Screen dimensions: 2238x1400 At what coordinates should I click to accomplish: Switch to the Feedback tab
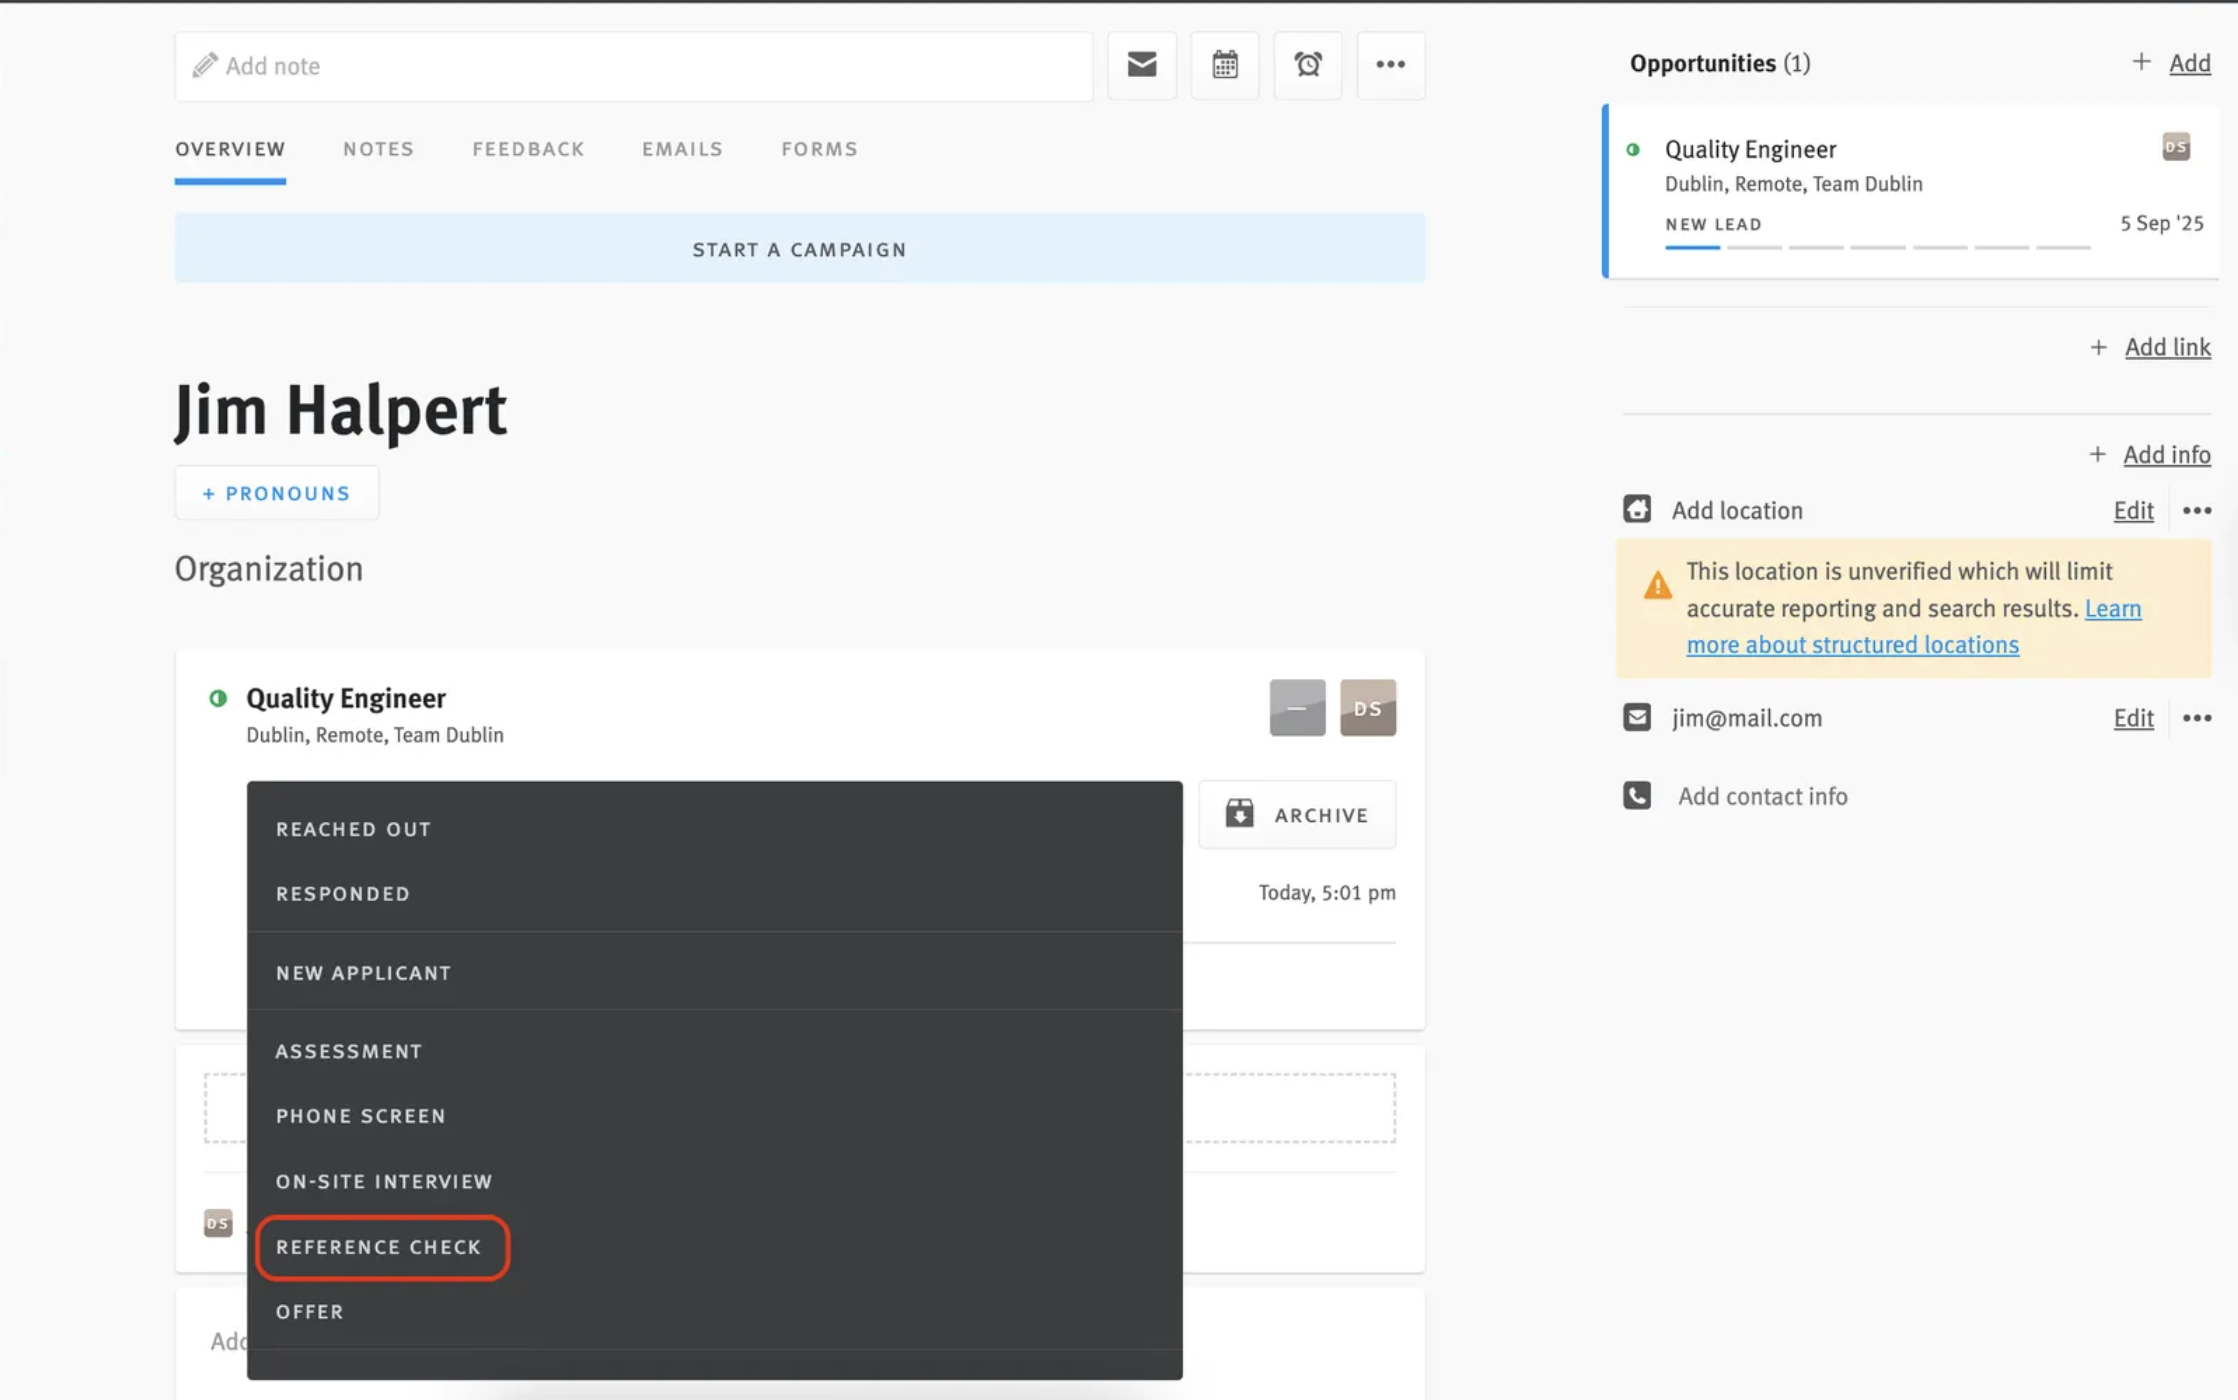528,149
